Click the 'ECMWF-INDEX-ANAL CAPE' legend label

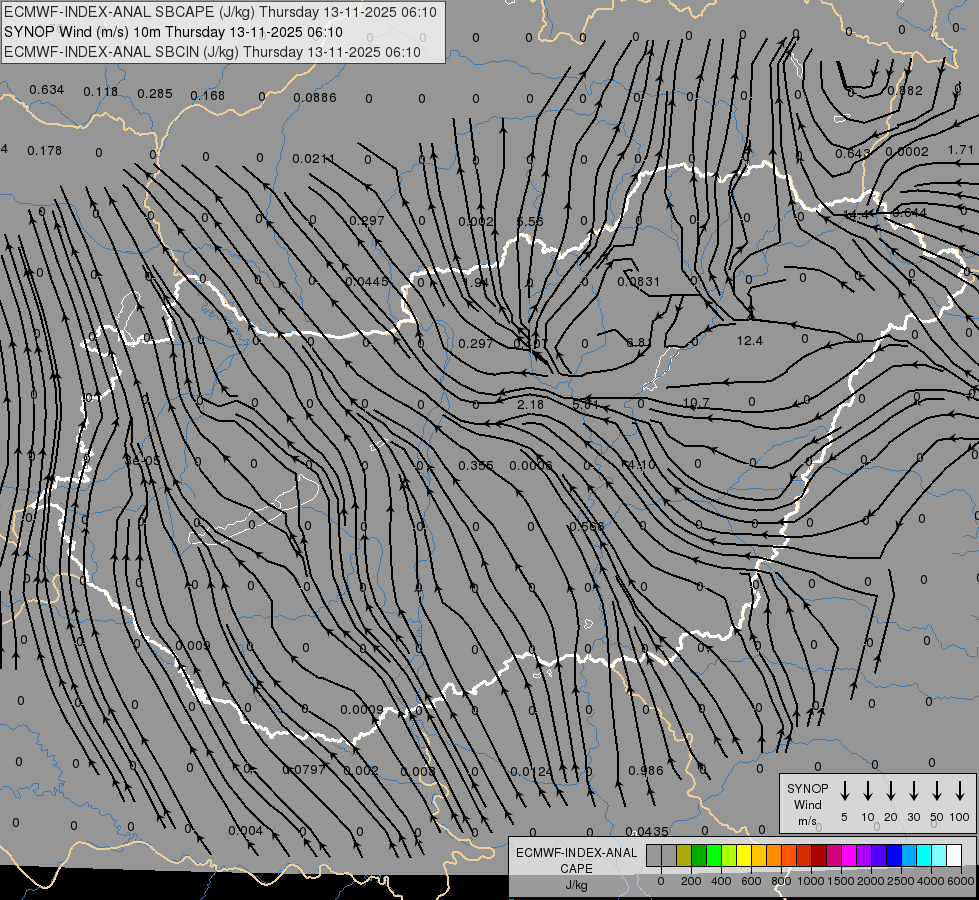576,860
